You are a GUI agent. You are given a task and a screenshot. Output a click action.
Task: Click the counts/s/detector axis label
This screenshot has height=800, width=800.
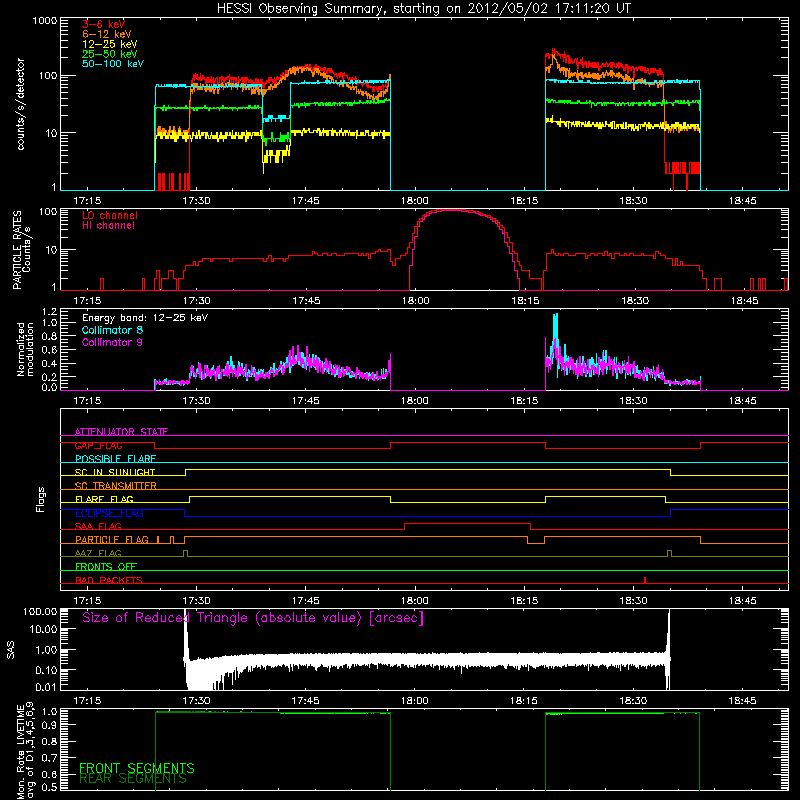click(20, 104)
